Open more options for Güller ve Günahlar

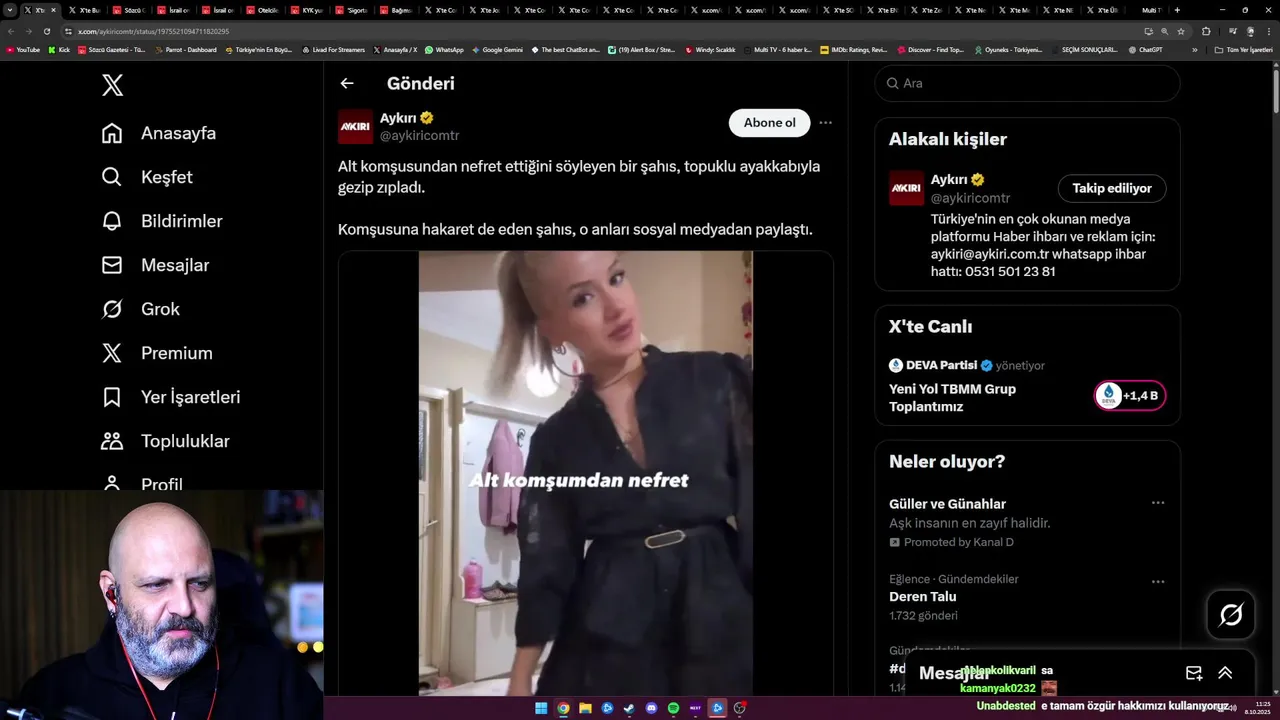pyautogui.click(x=1157, y=503)
